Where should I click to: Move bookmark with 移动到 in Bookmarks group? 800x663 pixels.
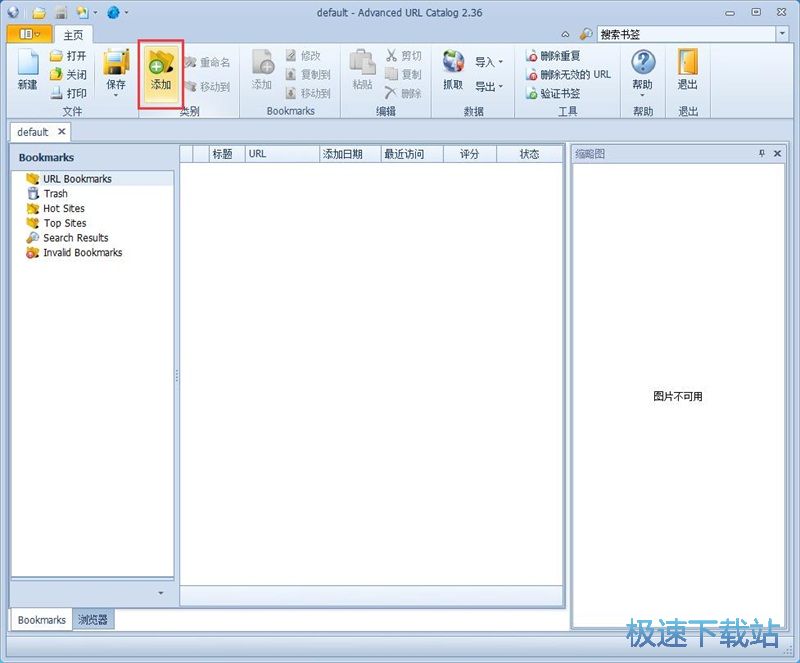point(308,93)
